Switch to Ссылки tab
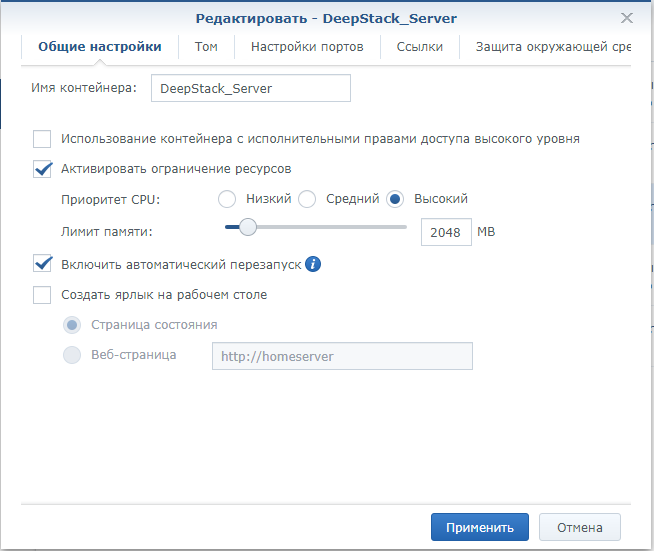The width and height of the screenshot is (654, 551). click(420, 47)
